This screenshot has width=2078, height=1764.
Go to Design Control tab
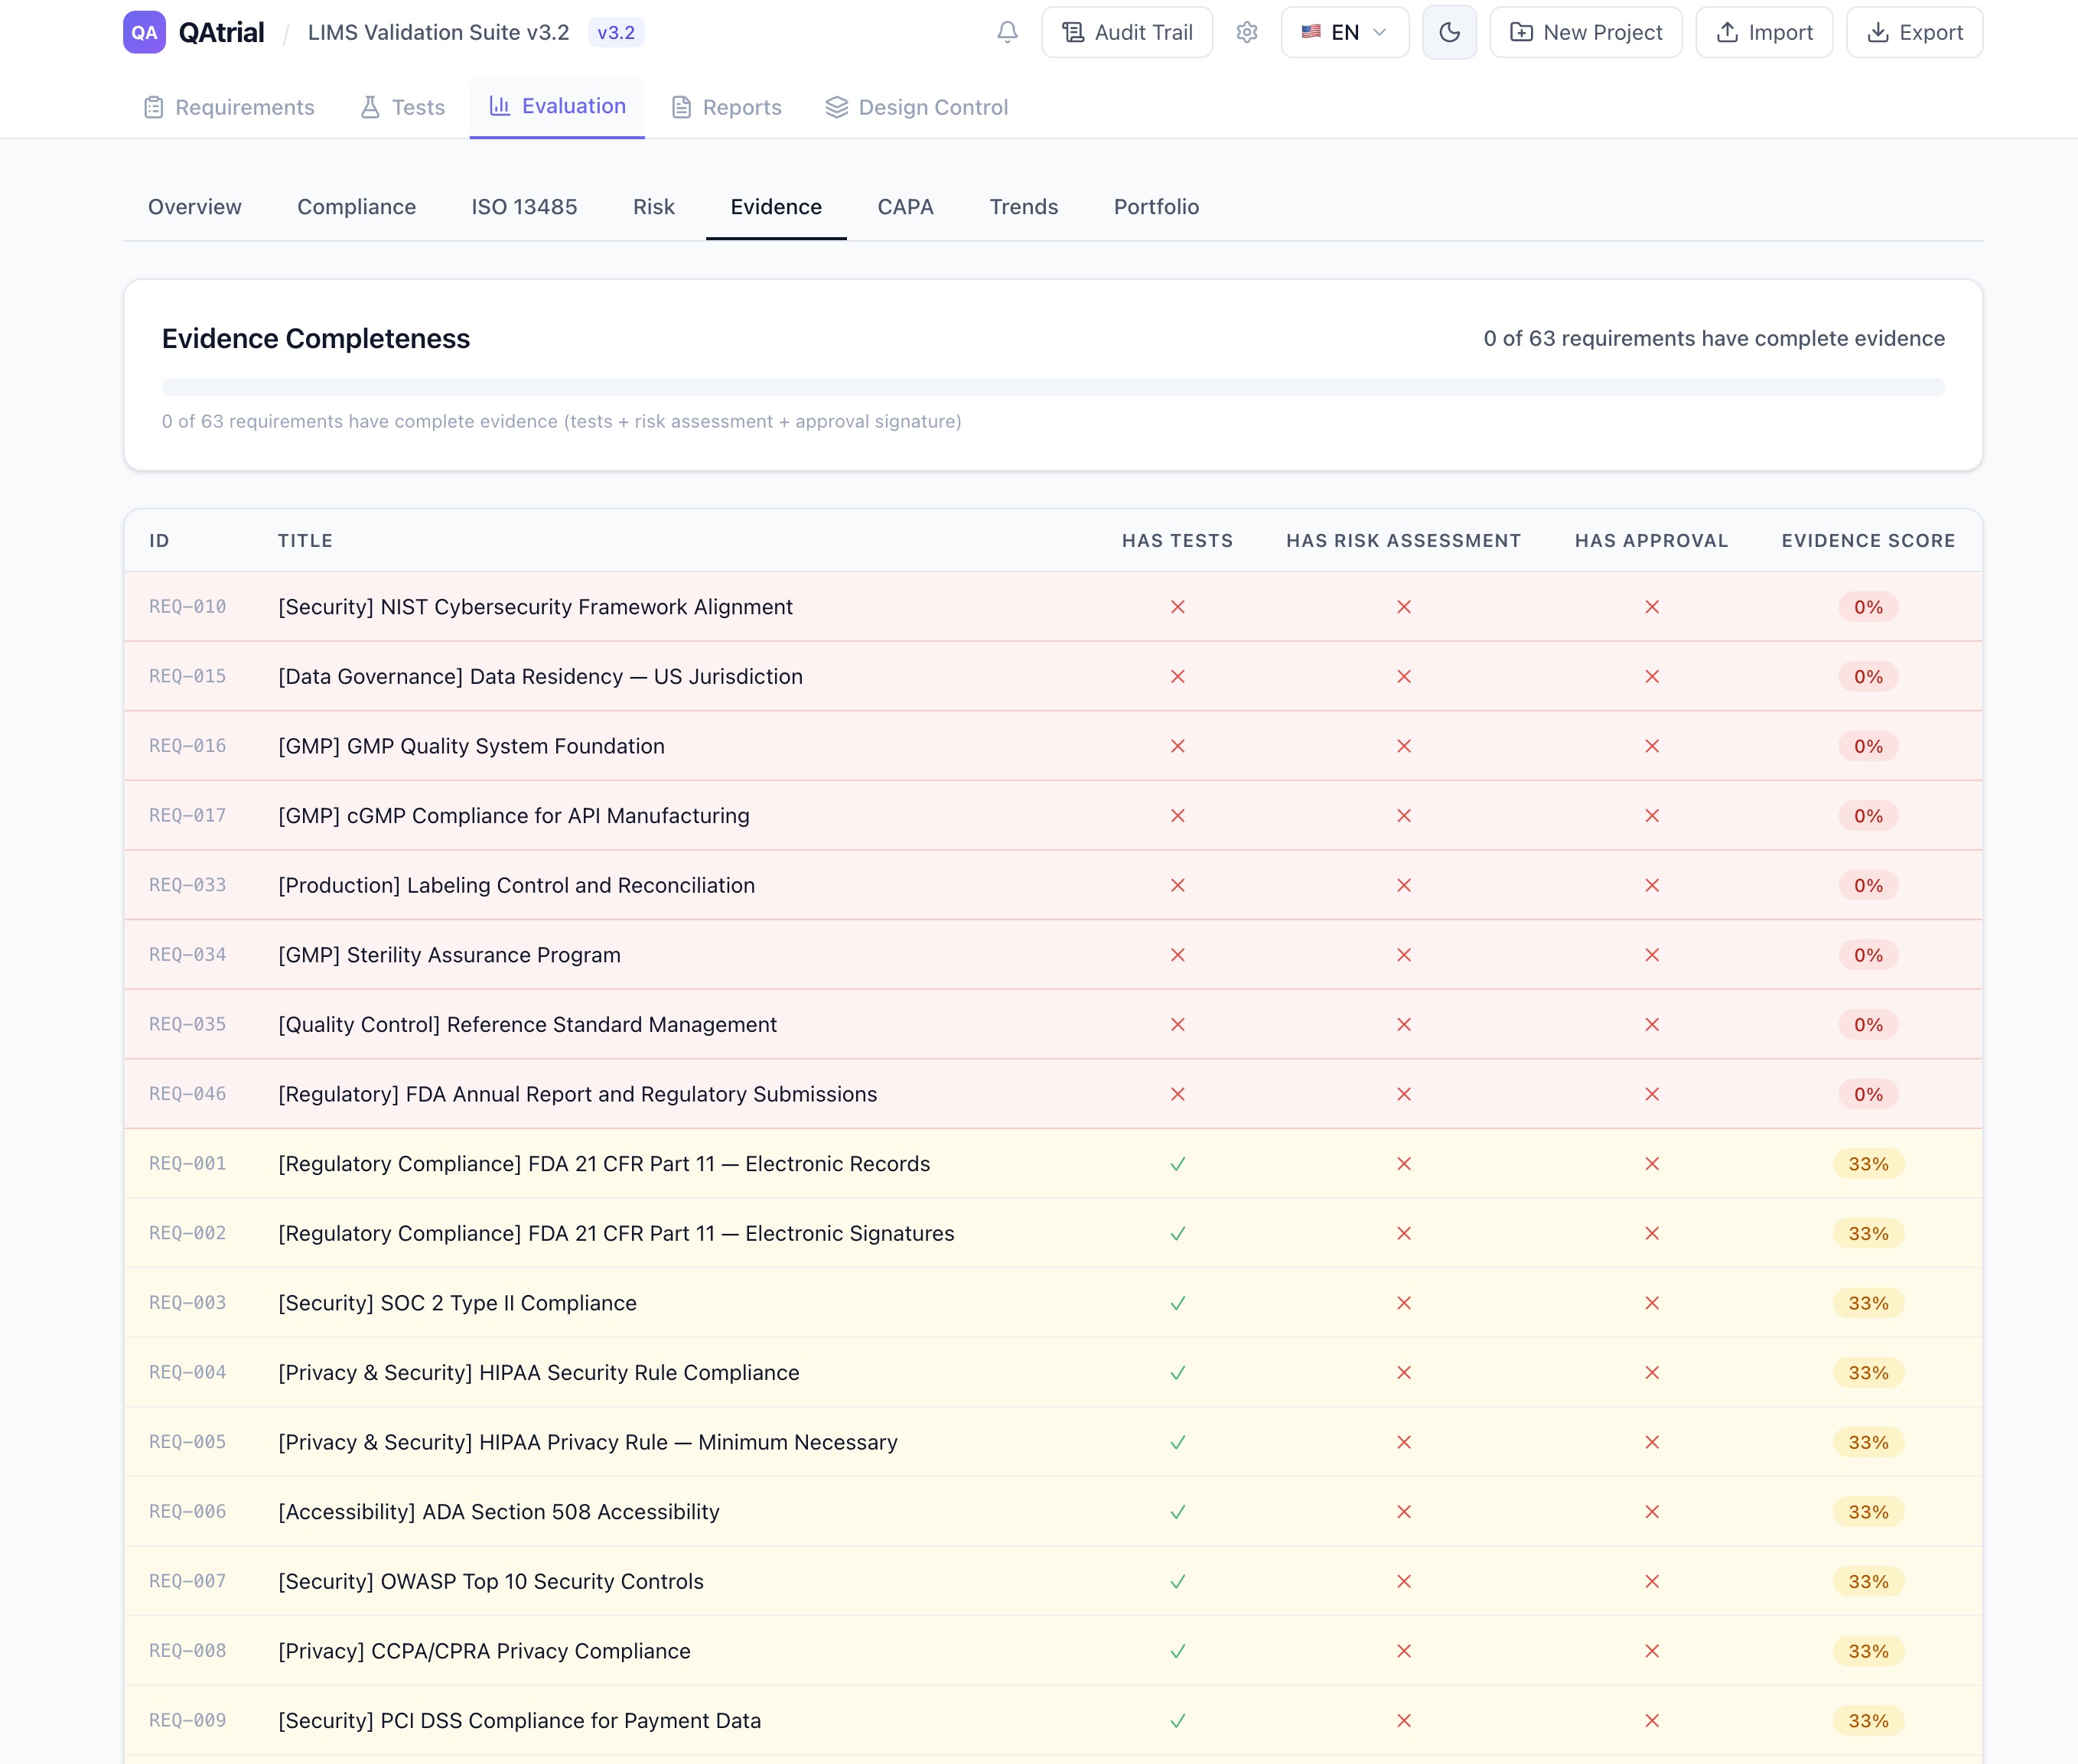click(916, 107)
